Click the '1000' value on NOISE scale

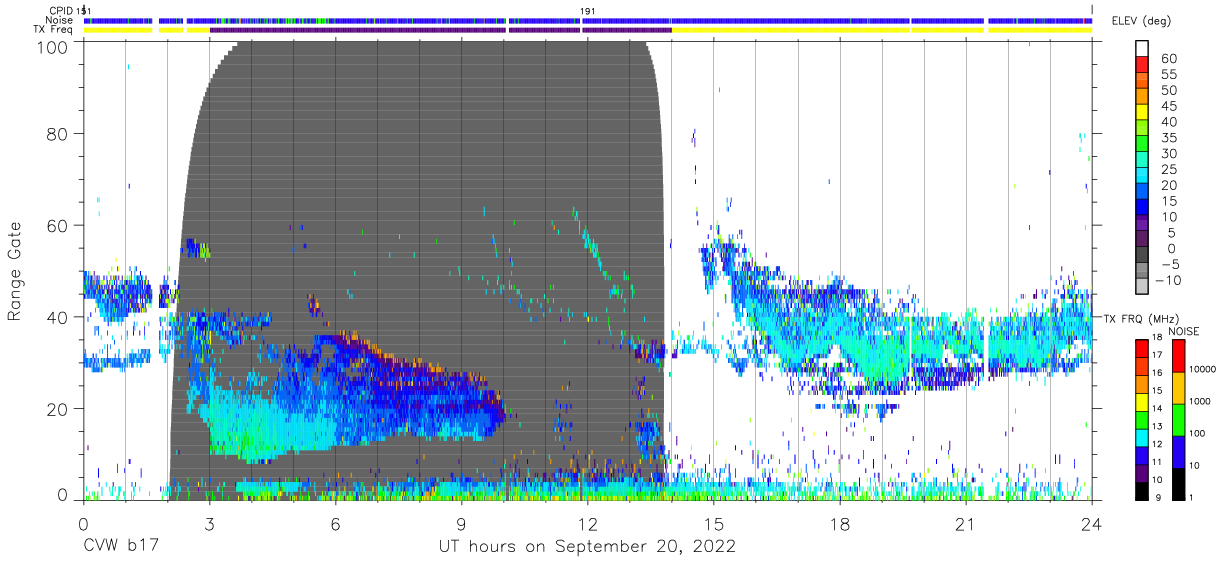pos(1201,401)
